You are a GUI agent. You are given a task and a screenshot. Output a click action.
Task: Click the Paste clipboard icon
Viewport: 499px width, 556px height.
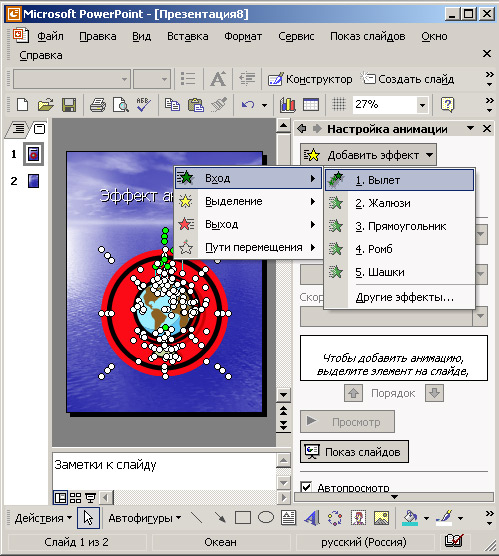coord(195,105)
